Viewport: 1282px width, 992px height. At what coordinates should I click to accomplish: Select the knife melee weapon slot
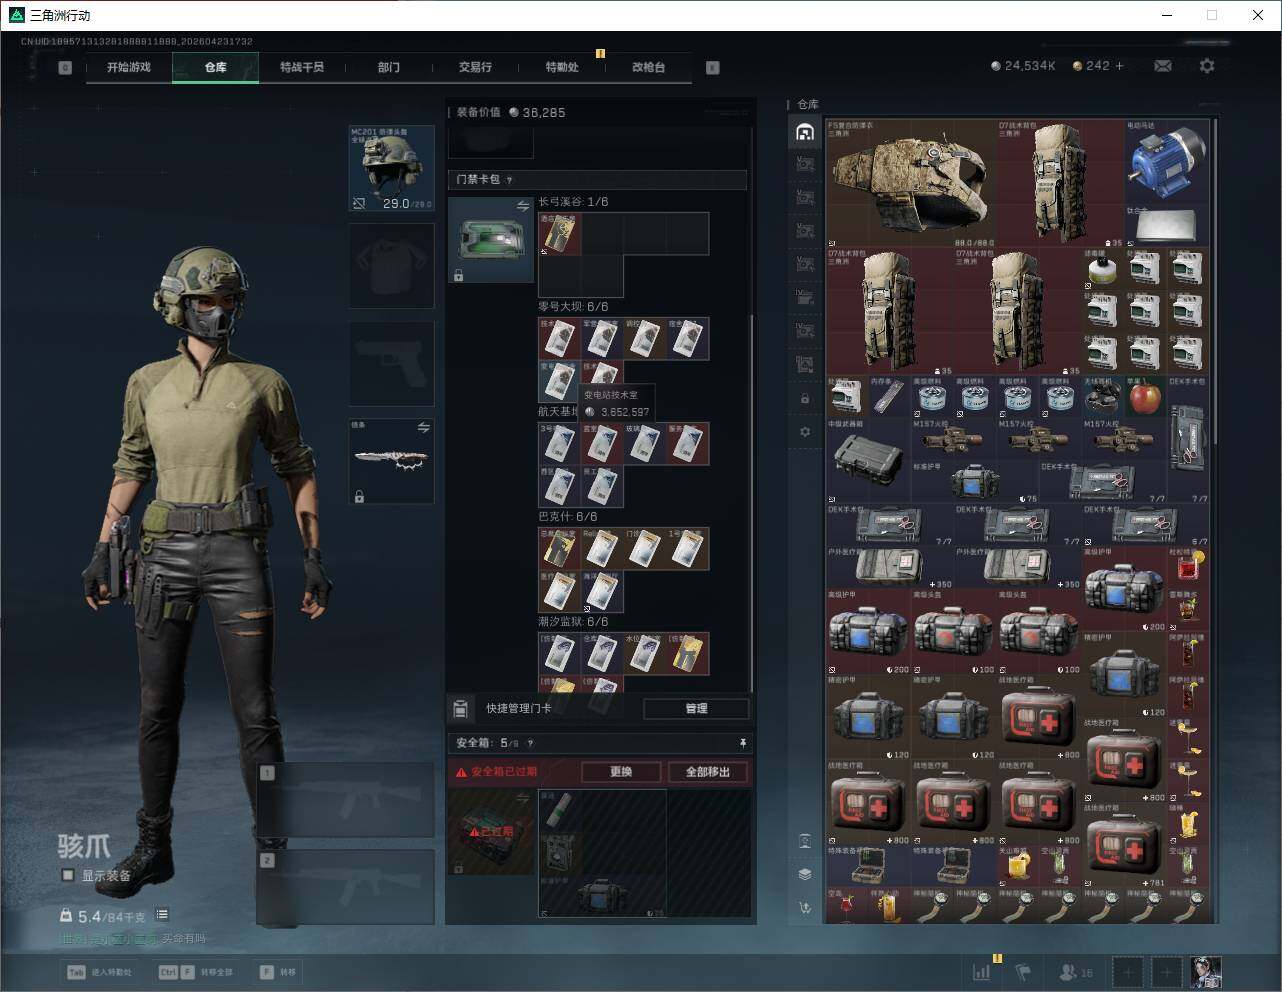(x=392, y=461)
